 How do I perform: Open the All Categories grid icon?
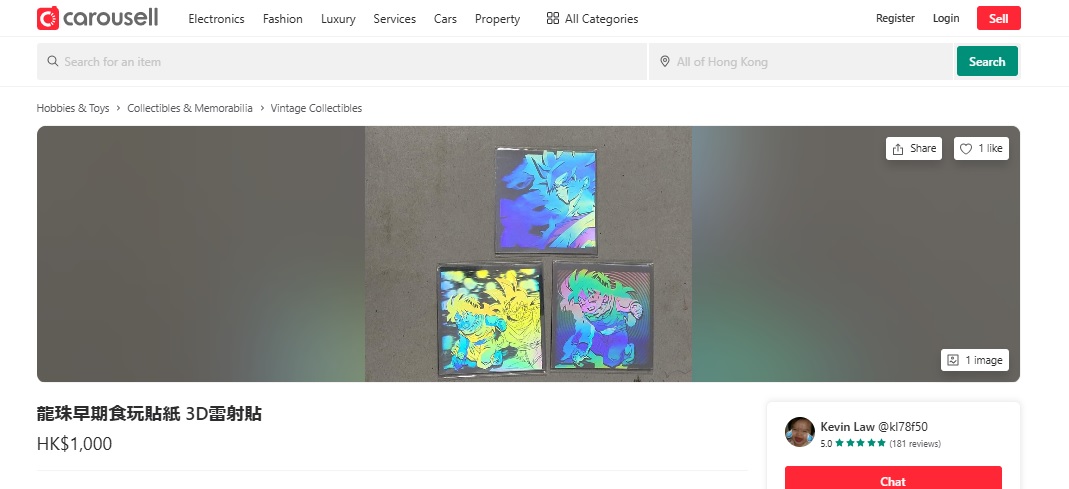553,18
